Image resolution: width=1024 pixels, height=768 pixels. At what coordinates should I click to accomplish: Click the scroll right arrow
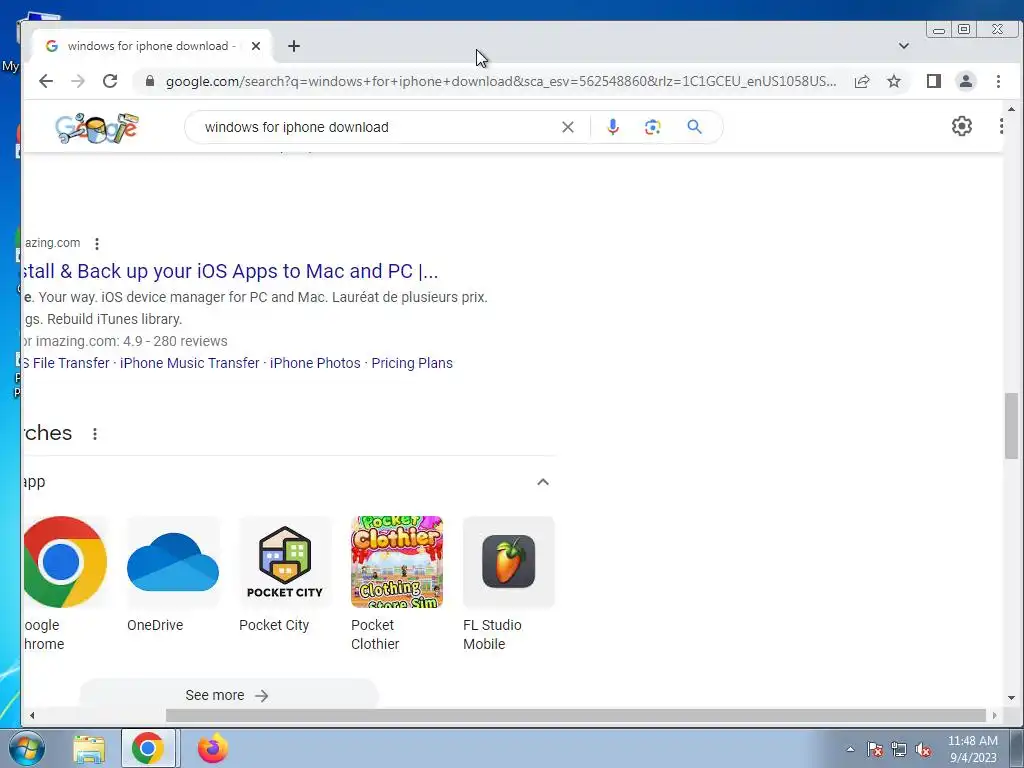tap(994, 715)
